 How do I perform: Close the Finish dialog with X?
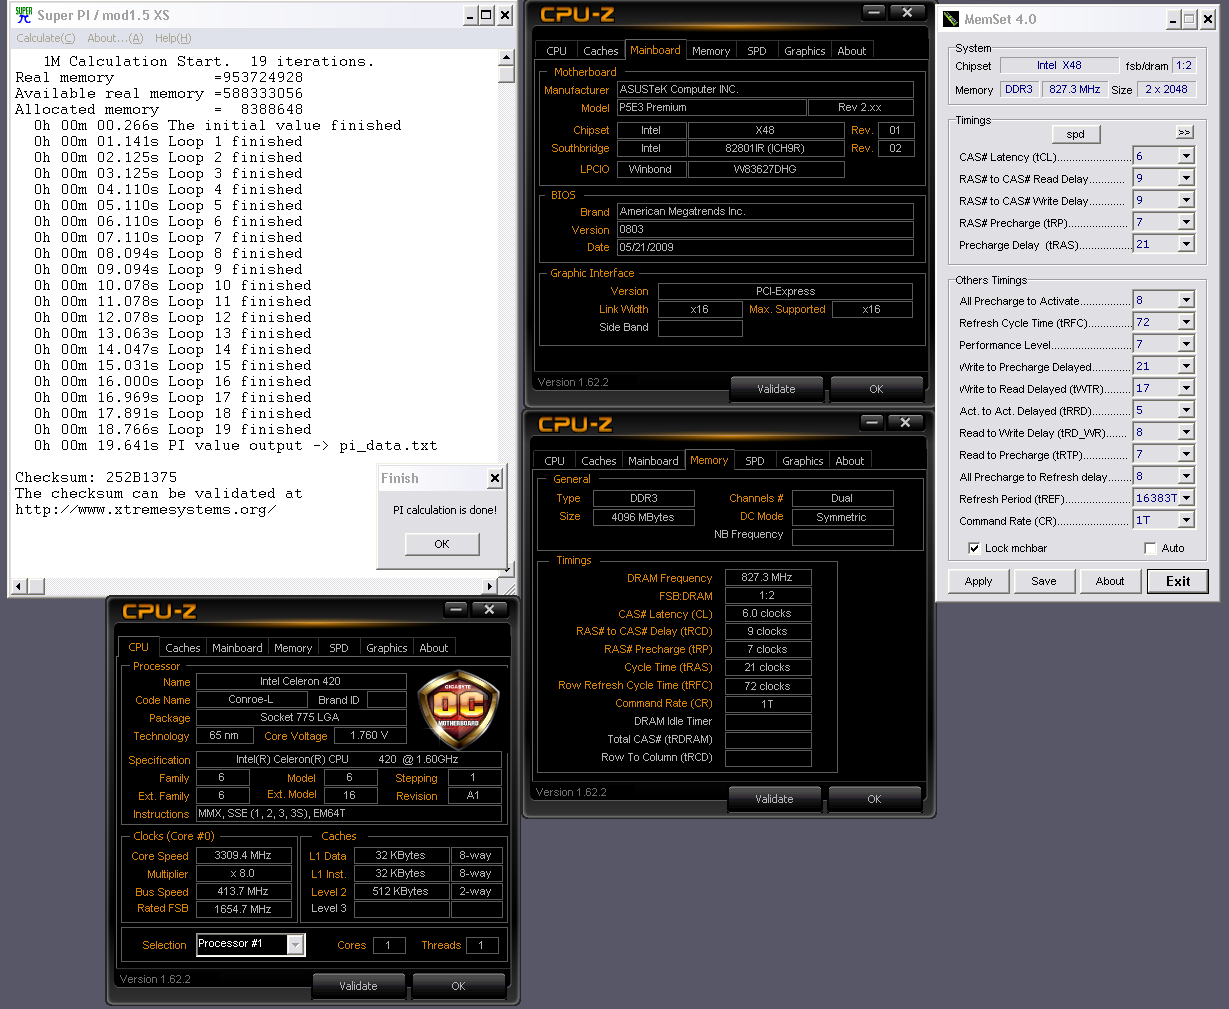click(x=494, y=479)
